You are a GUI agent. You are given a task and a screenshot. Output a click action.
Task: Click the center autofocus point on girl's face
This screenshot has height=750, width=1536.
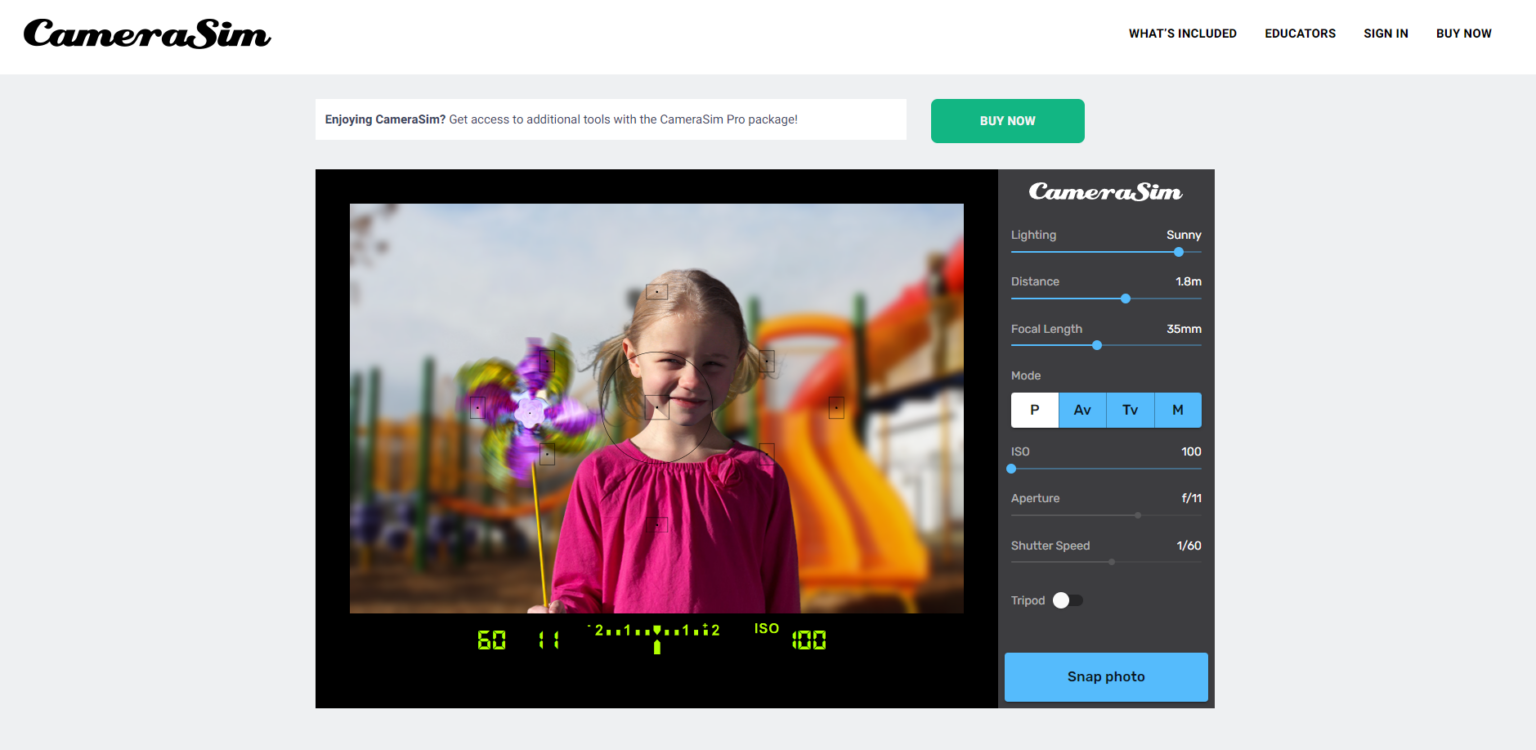coord(657,407)
